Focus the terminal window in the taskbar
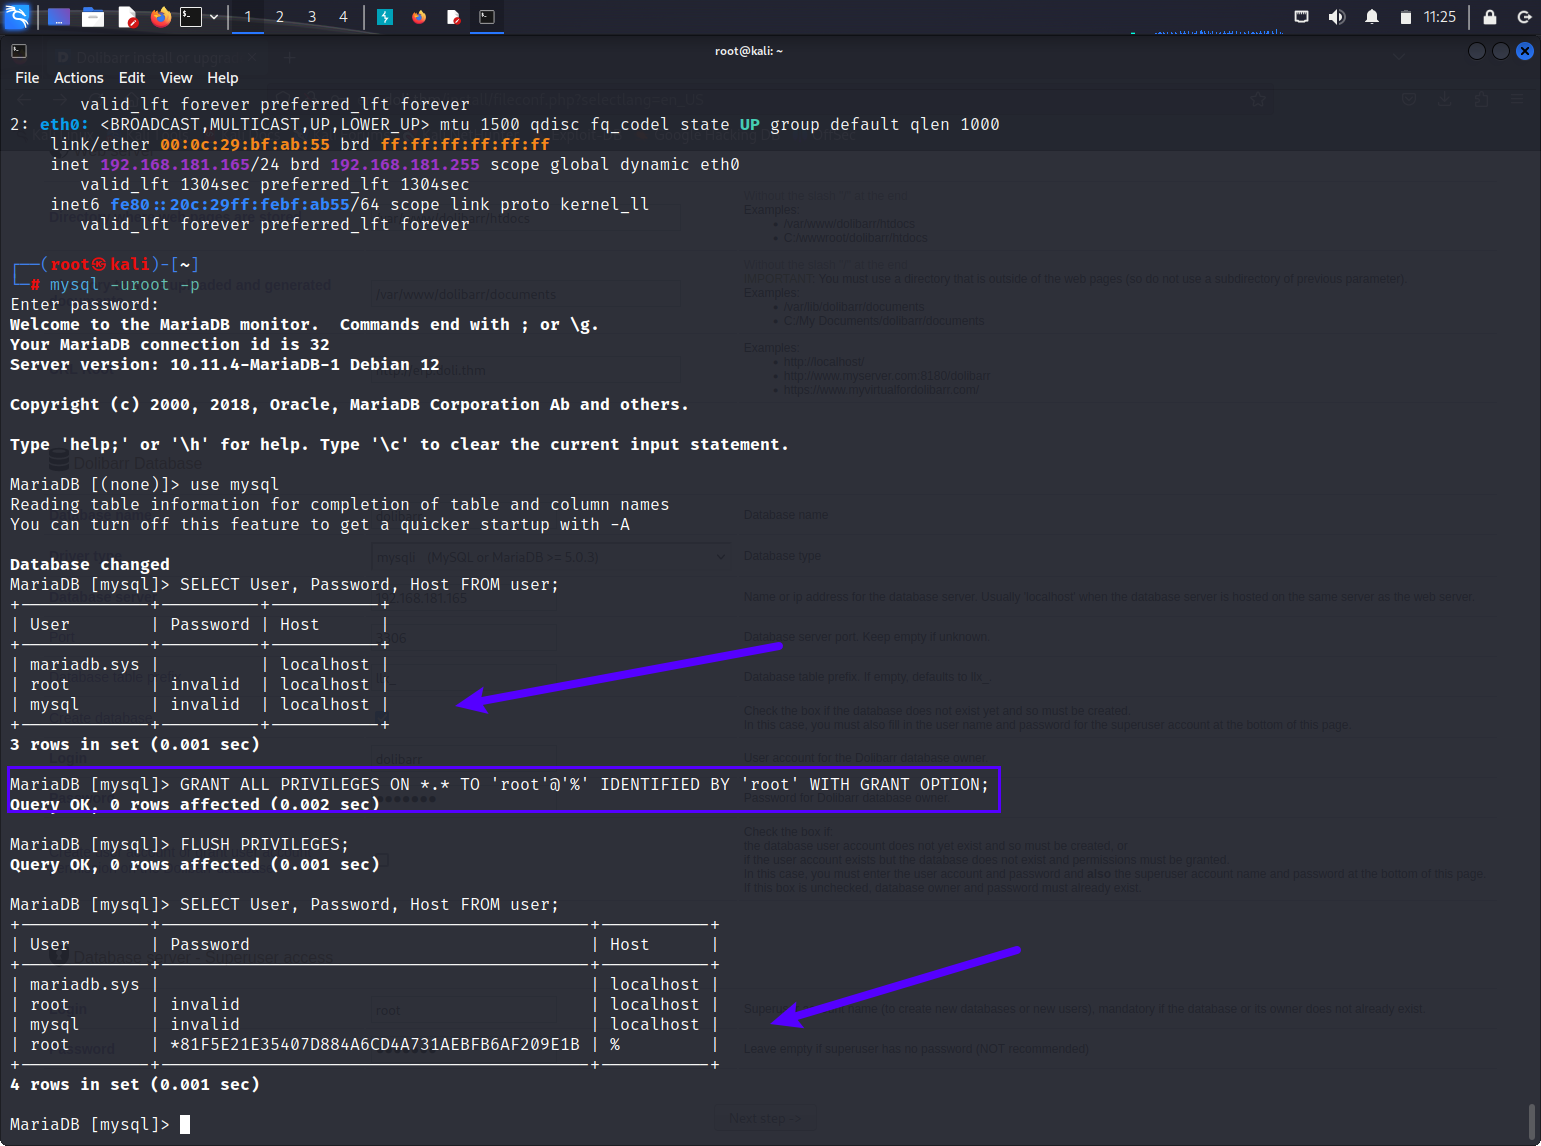This screenshot has width=1541, height=1146. tap(487, 17)
